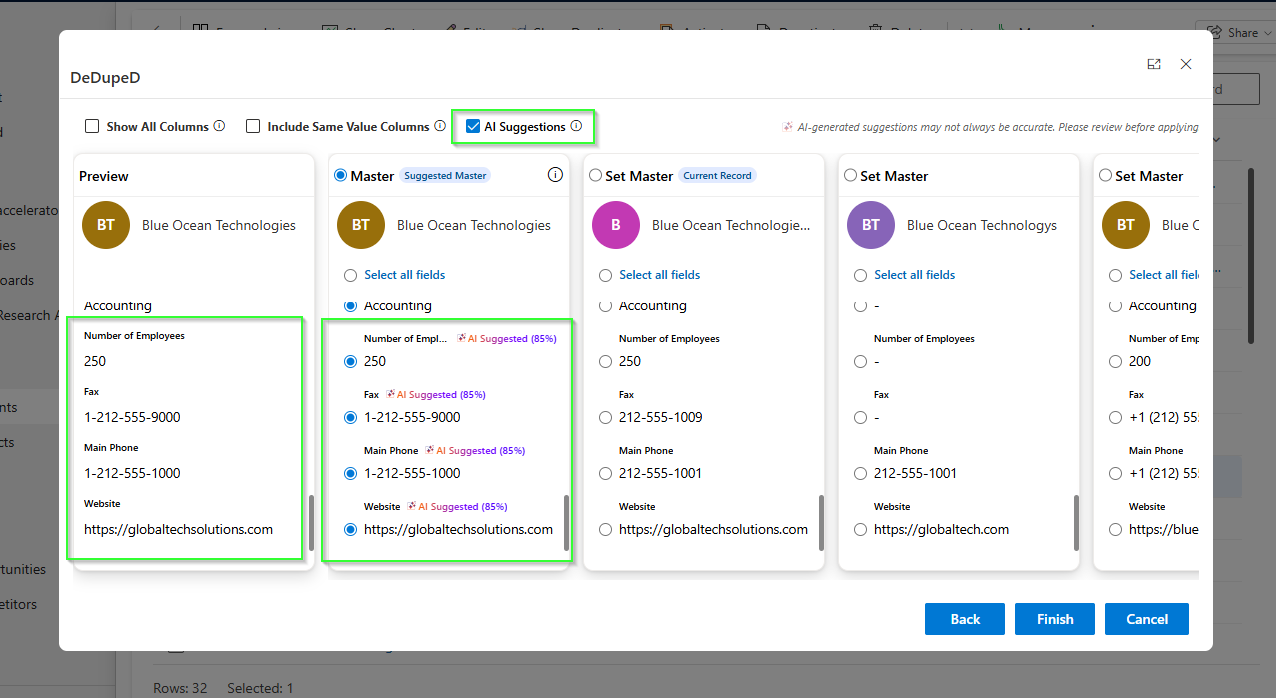This screenshot has width=1276, height=698.
Task: Click the Selected: 1 status text
Action: 262,688
